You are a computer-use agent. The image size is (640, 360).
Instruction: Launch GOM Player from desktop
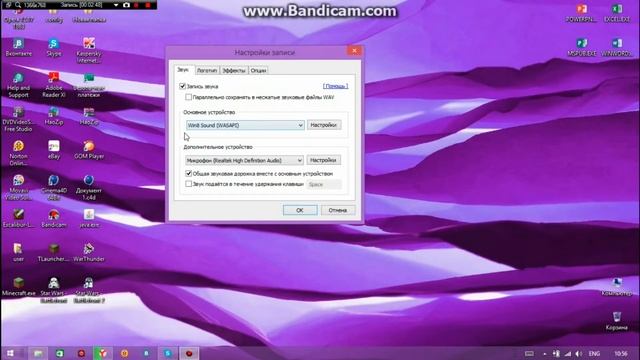pos(89,150)
